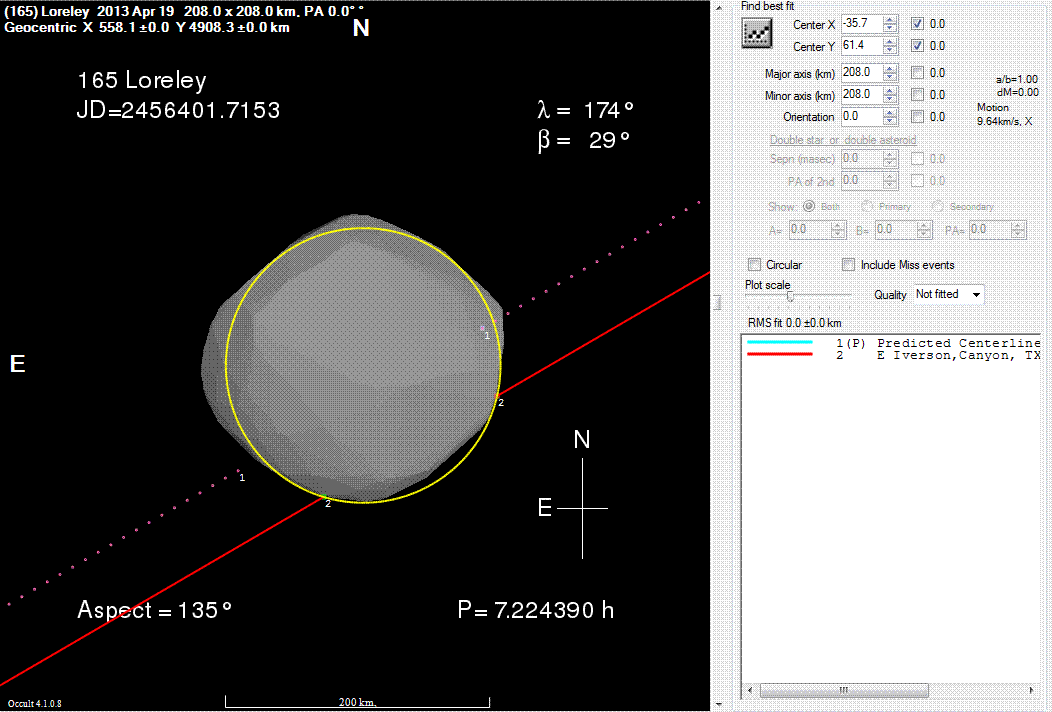1052x712 pixels.
Task: Click the Minor axis (km) value field
Action: (862, 95)
